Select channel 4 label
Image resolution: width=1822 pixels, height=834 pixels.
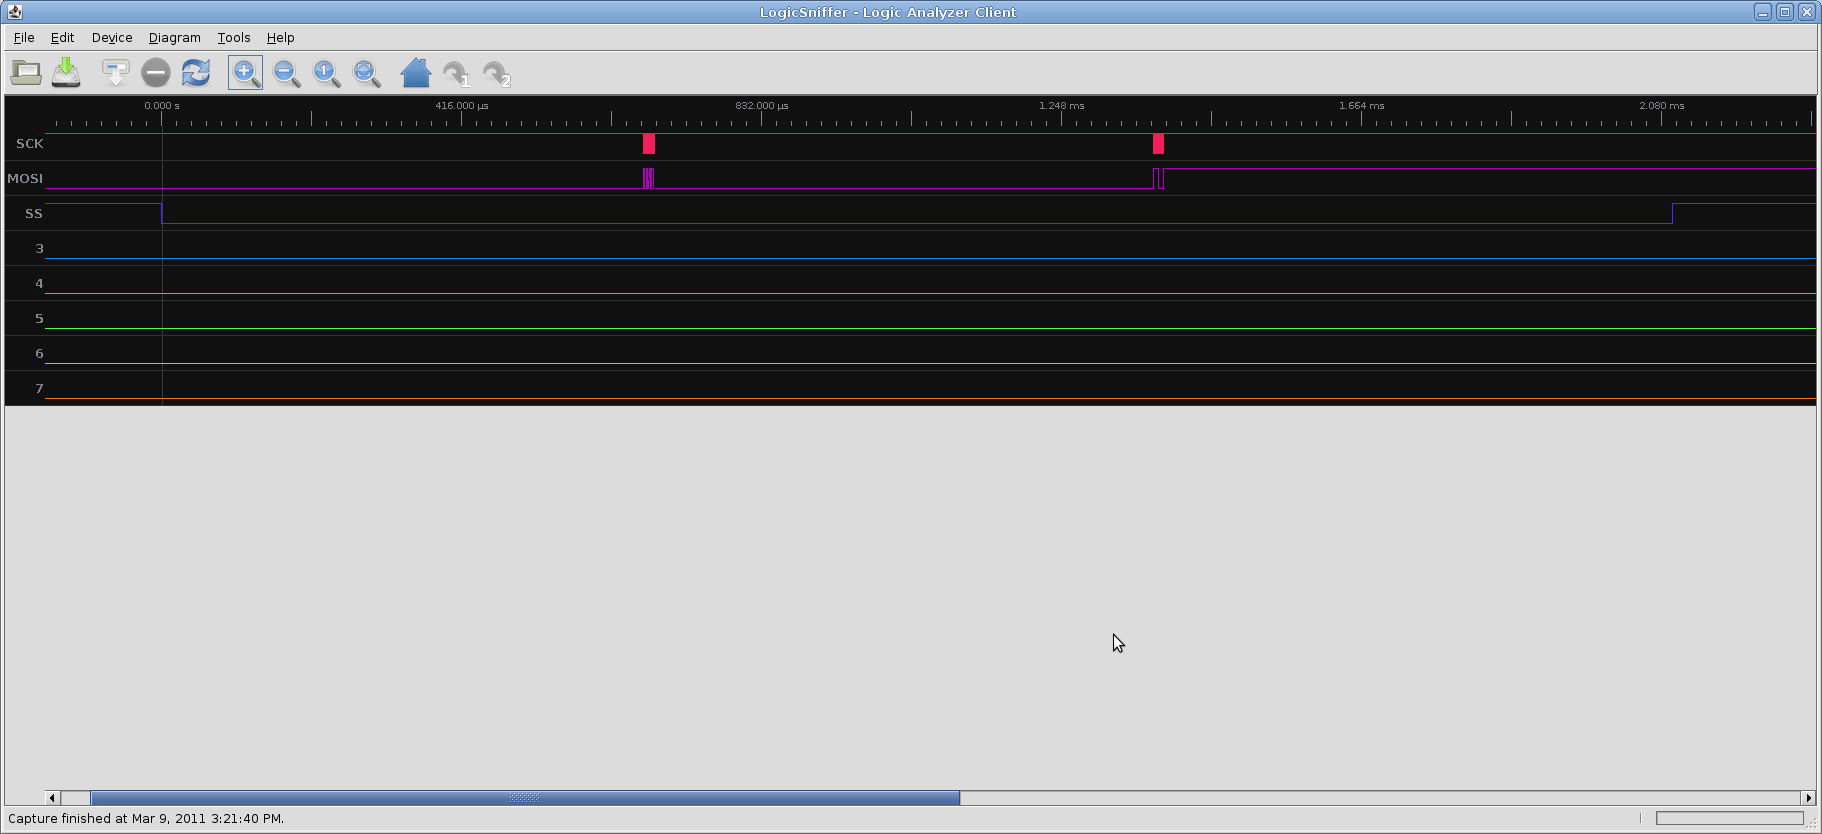tap(39, 283)
